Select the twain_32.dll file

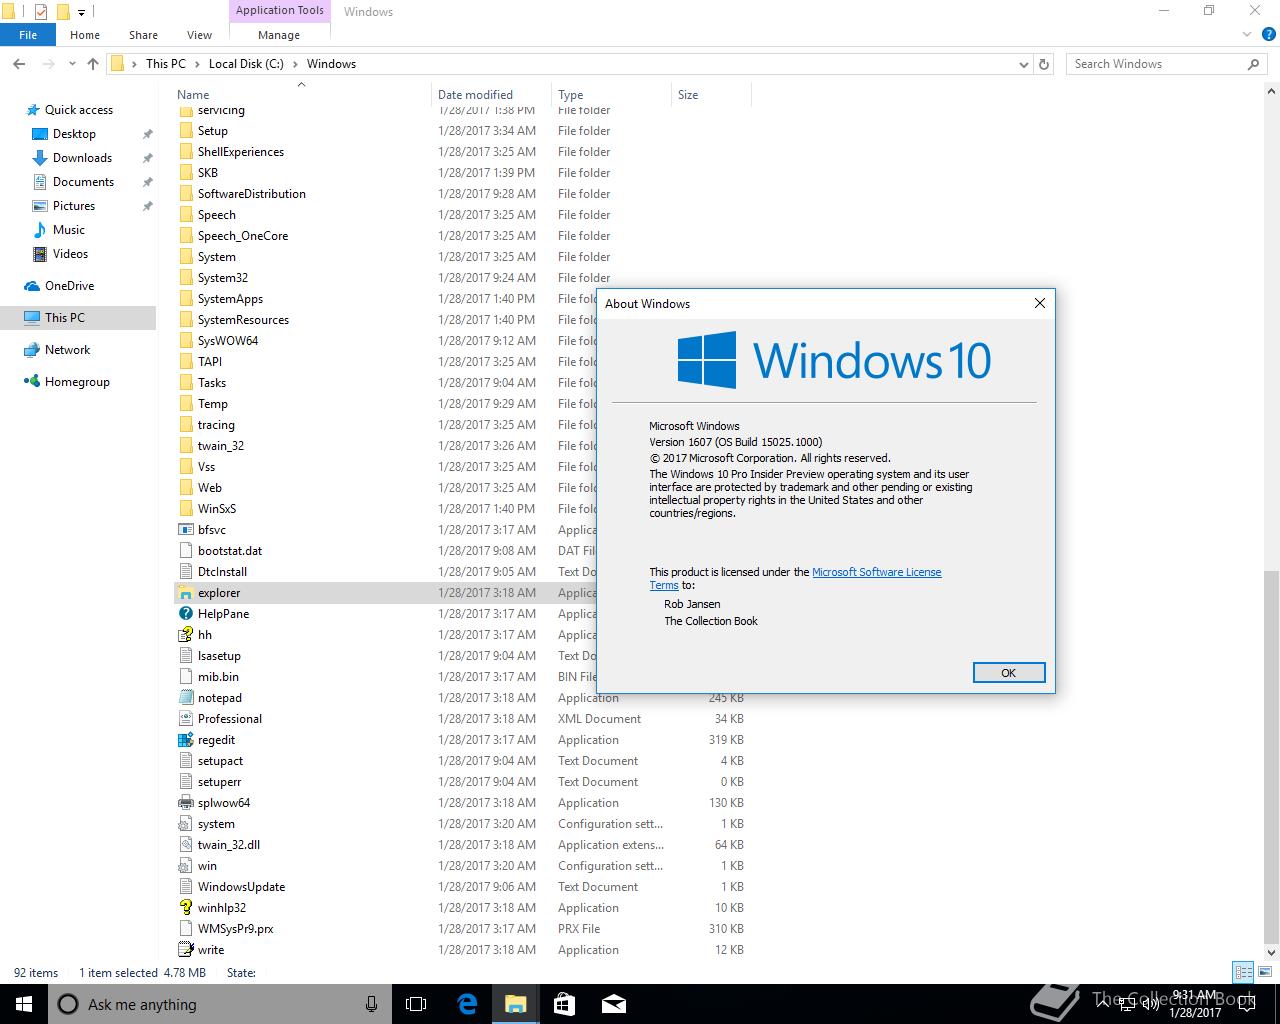(x=229, y=845)
